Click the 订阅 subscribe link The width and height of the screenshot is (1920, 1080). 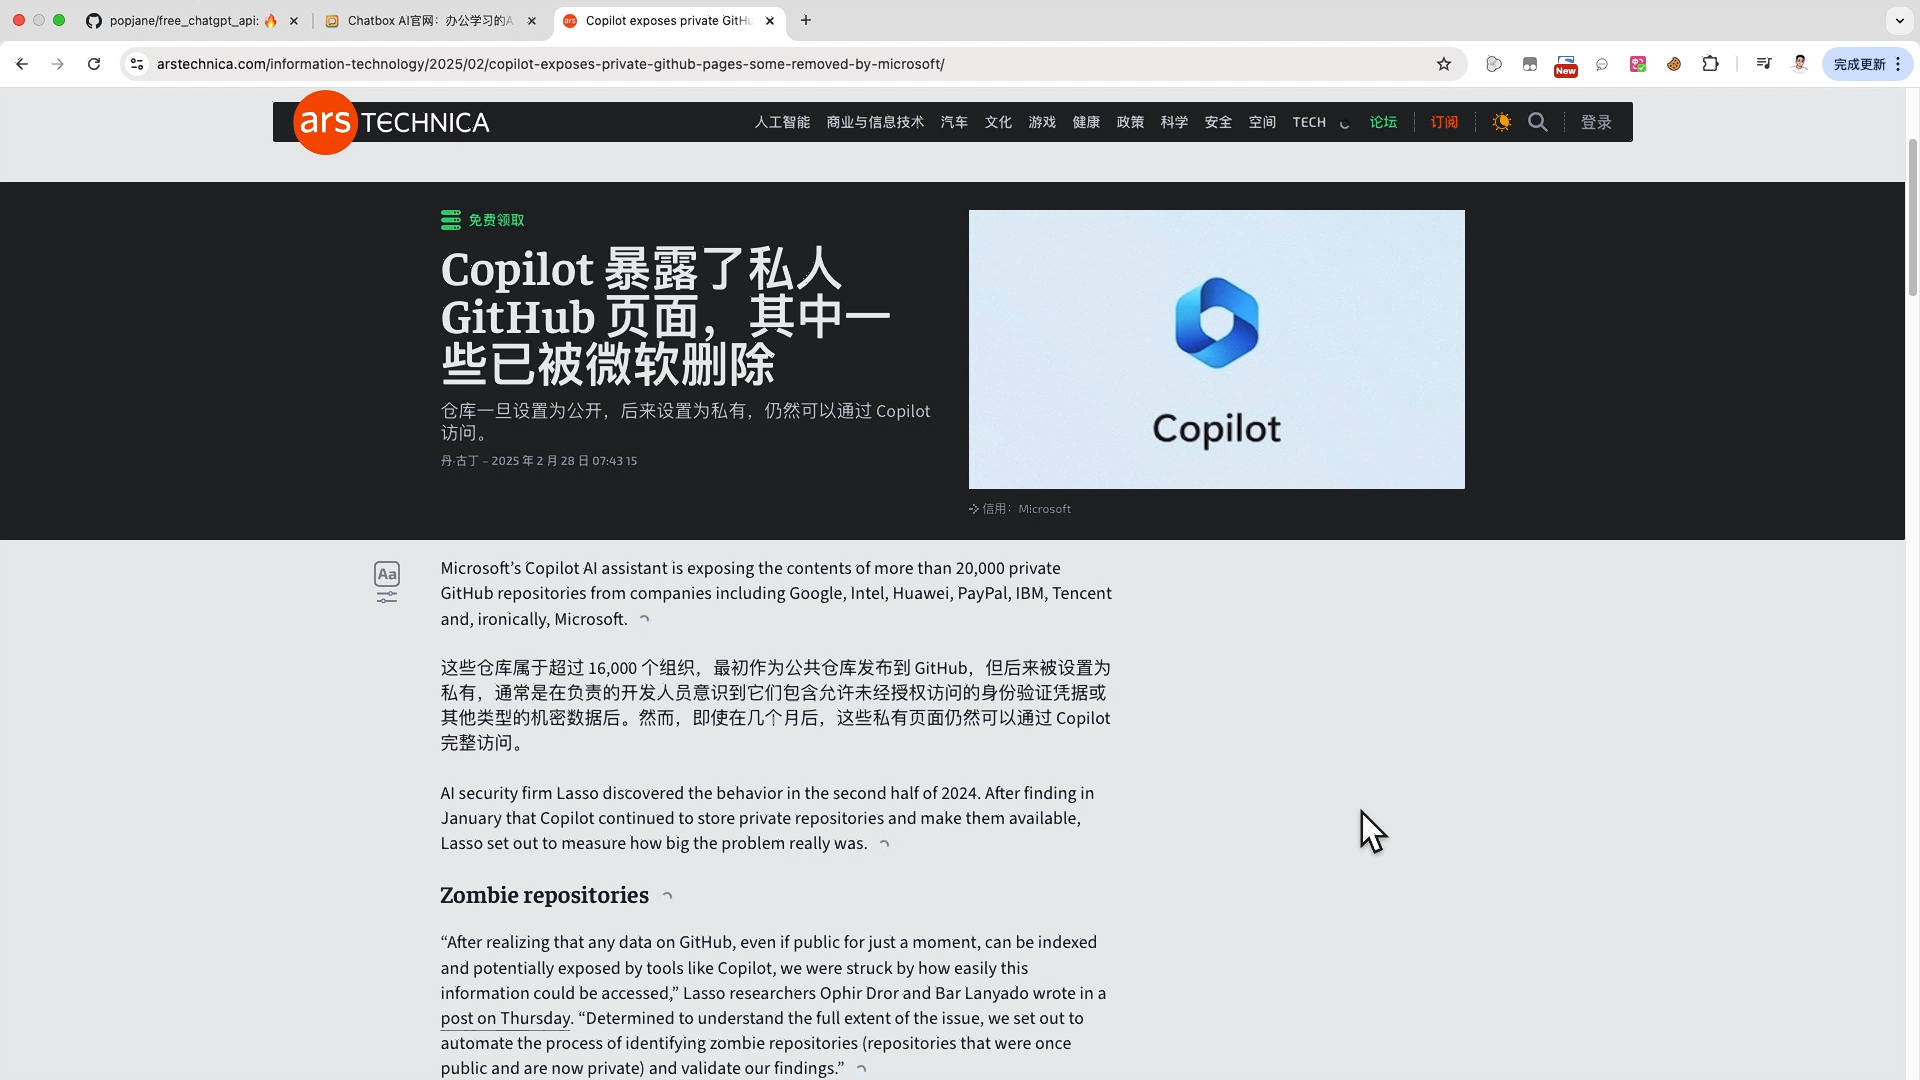pyautogui.click(x=1444, y=122)
